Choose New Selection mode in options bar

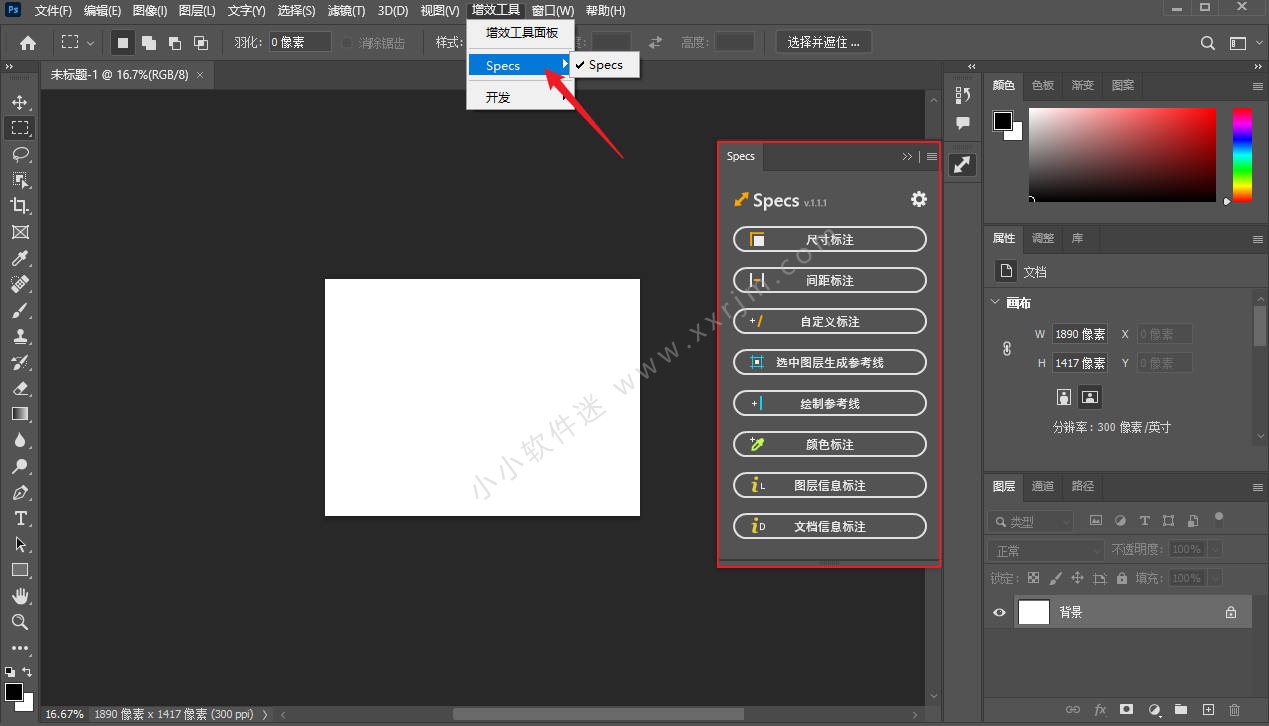tap(122, 43)
